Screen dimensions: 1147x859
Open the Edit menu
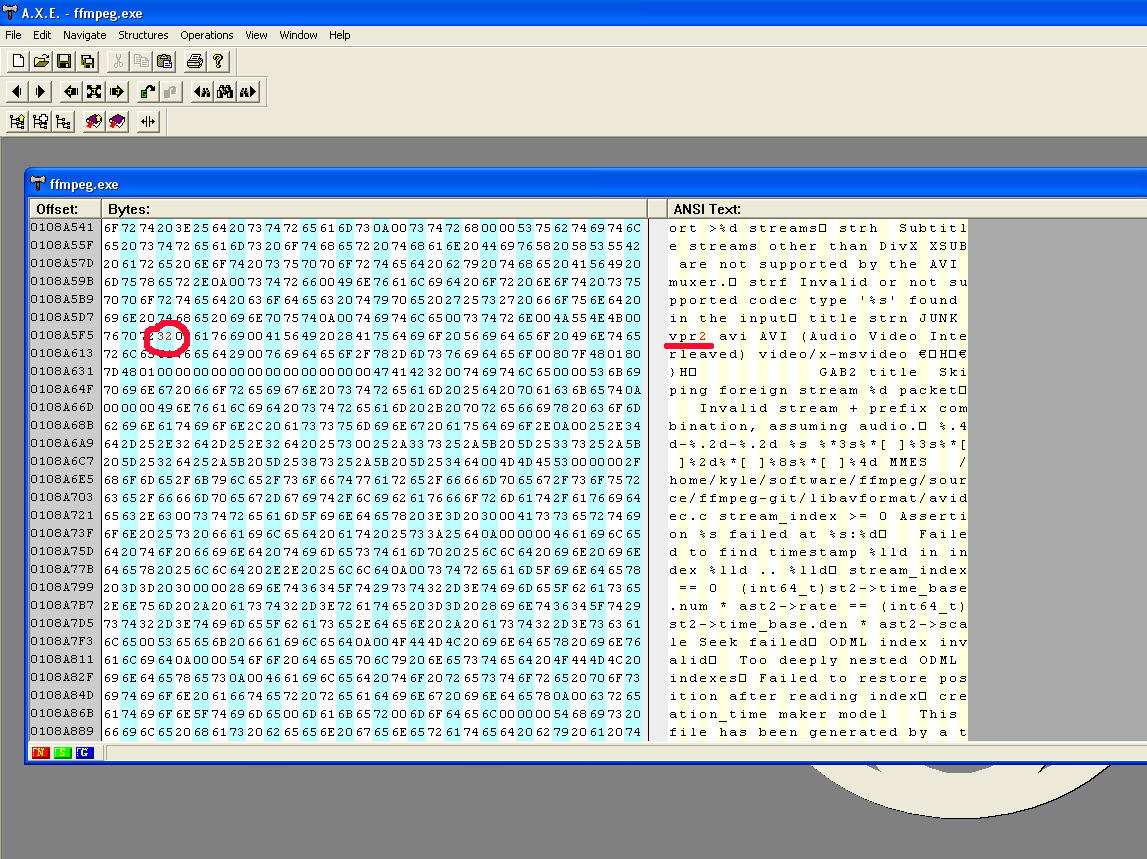coord(42,35)
